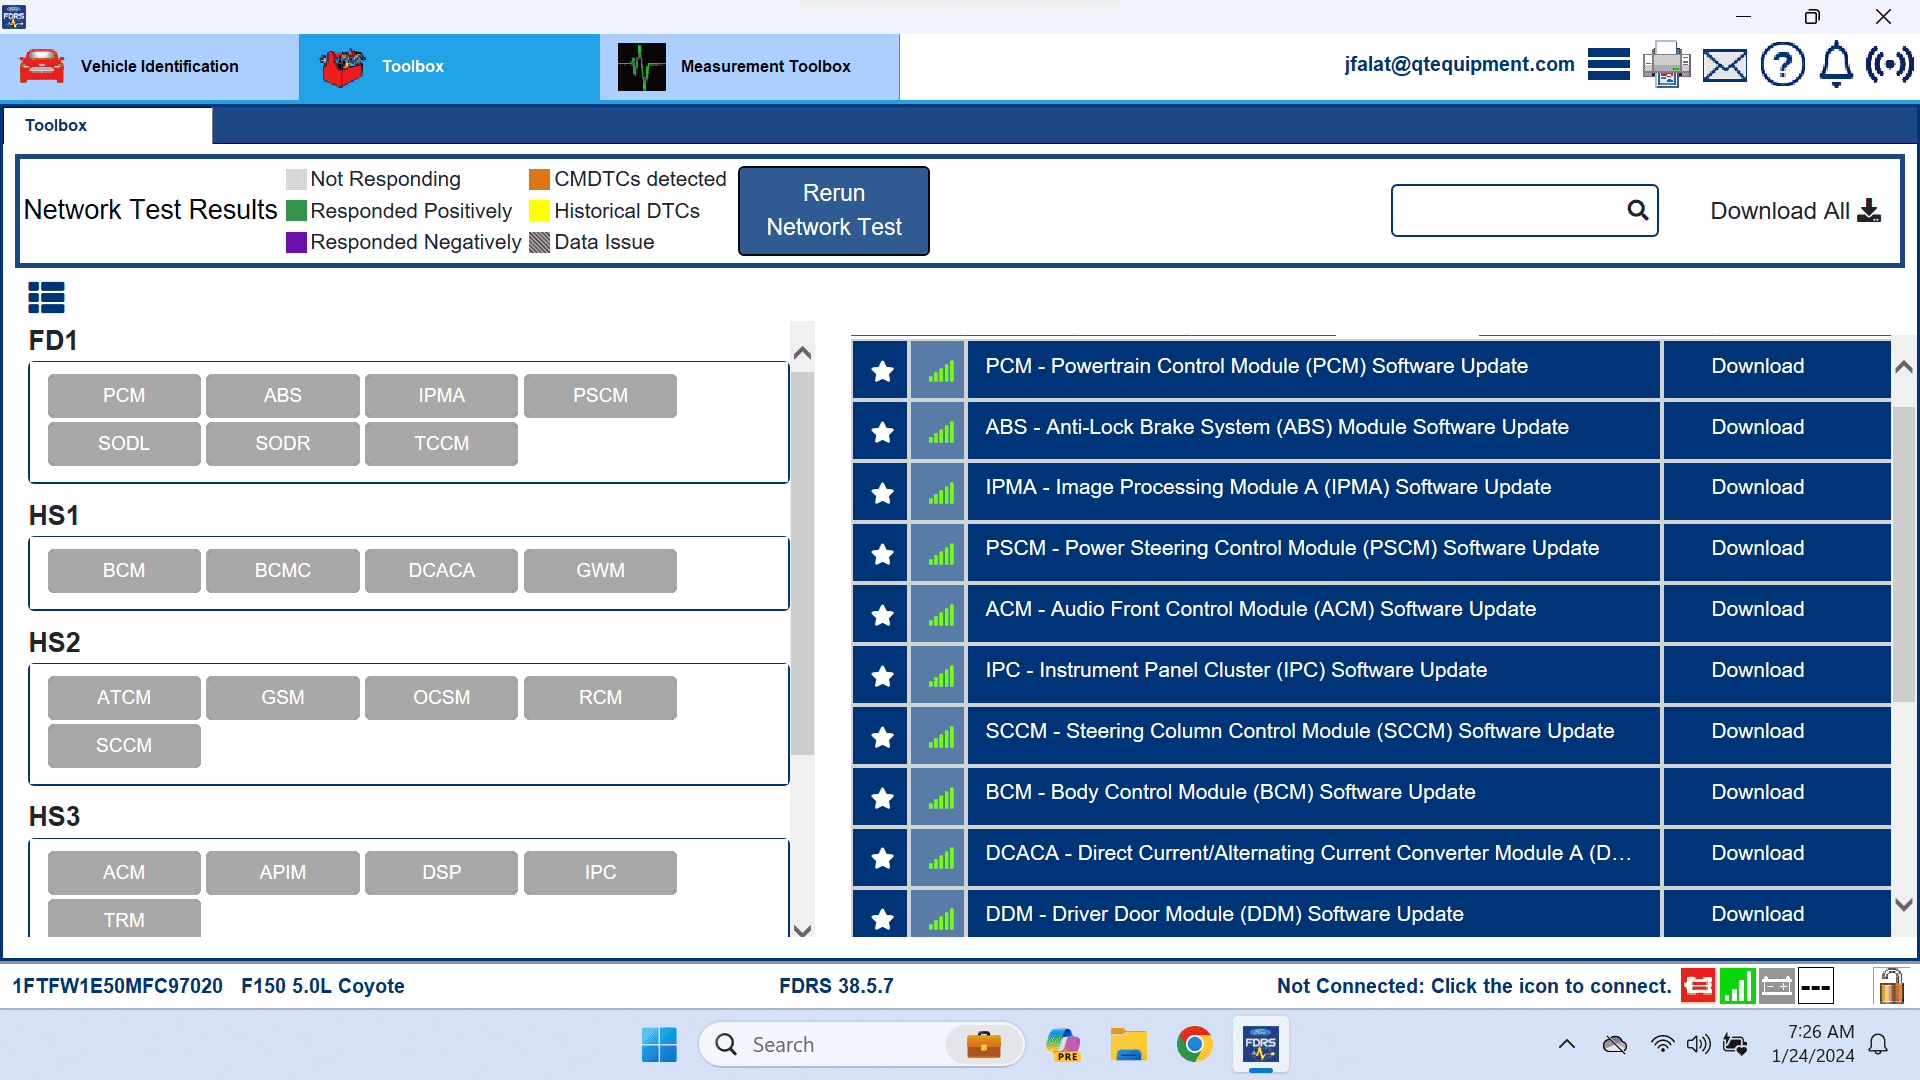Image resolution: width=1920 pixels, height=1080 pixels.
Task: Click the Rerun Network Test button
Action: 833,210
